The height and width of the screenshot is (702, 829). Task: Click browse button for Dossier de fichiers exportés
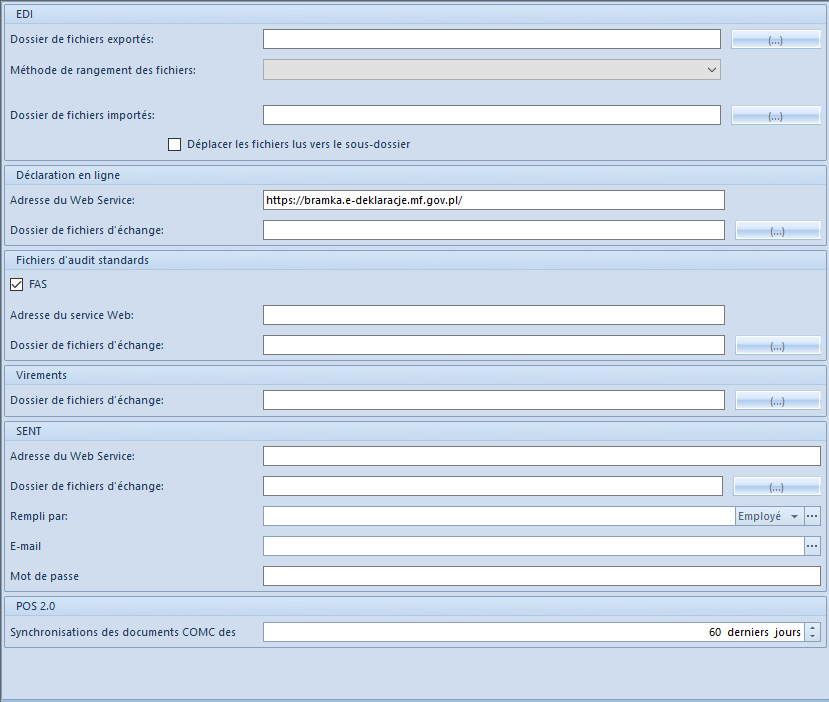[x=776, y=40]
